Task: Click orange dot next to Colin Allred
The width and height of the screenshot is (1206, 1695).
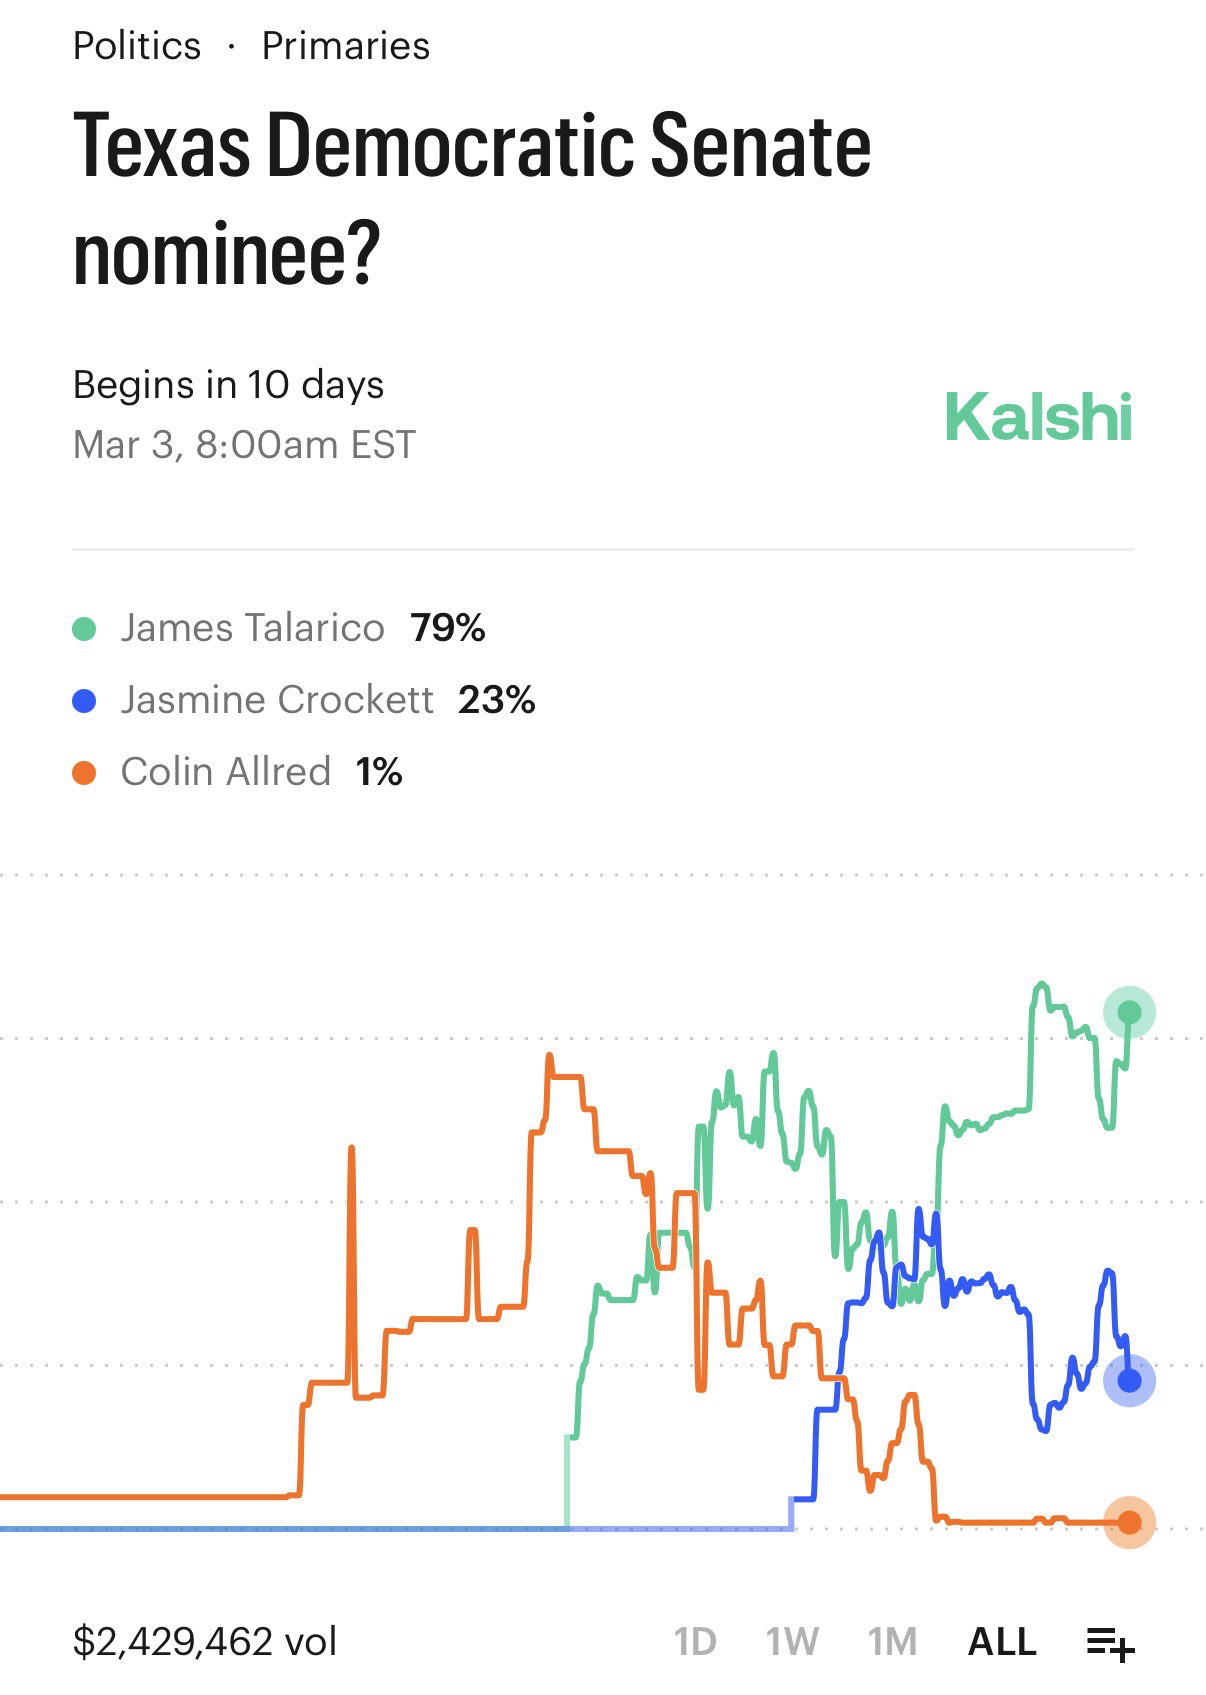Action: (85, 773)
